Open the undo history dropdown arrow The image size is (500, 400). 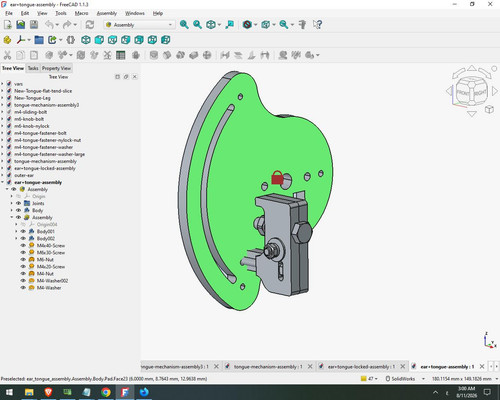pyautogui.click(x=57, y=25)
